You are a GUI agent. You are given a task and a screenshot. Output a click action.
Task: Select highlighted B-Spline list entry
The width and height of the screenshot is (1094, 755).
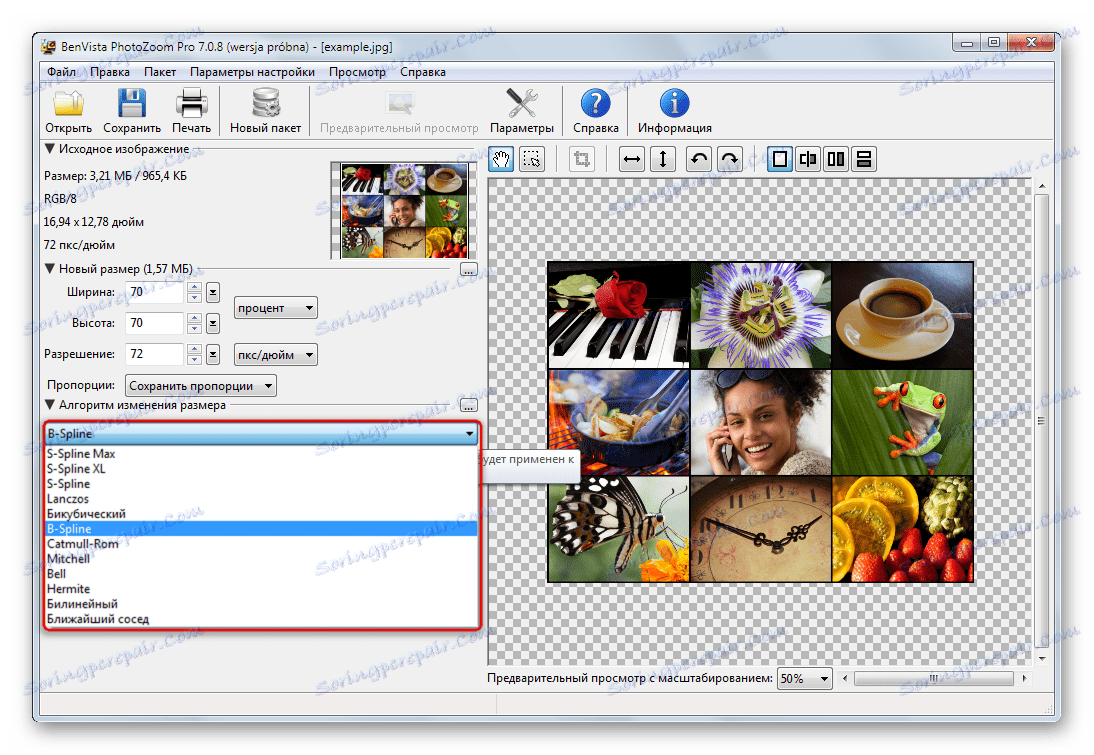[262, 529]
